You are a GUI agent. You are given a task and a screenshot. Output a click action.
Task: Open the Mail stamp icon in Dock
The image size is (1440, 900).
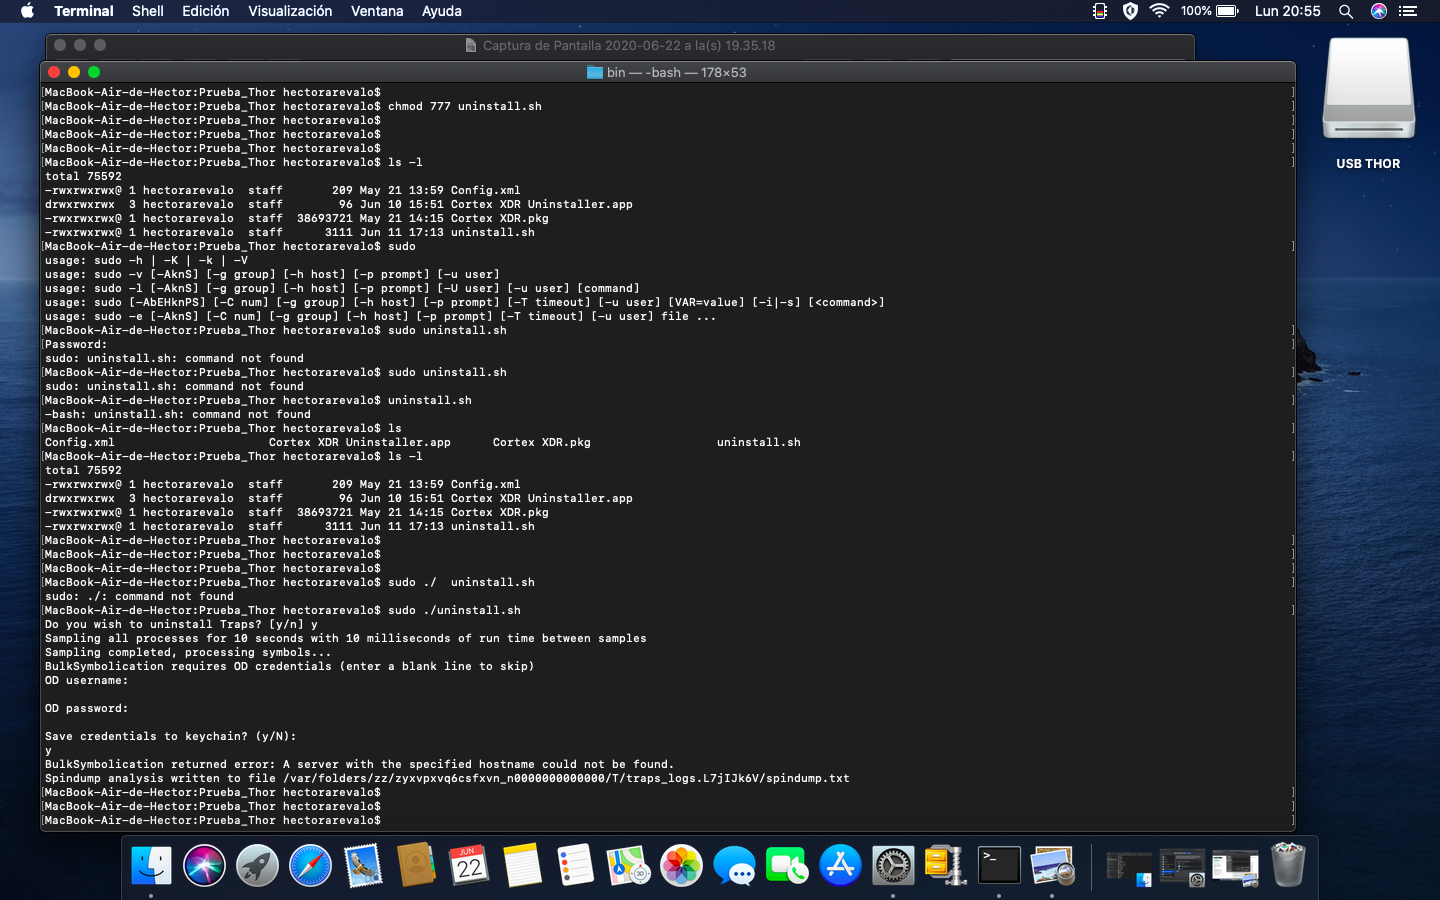[363, 866]
